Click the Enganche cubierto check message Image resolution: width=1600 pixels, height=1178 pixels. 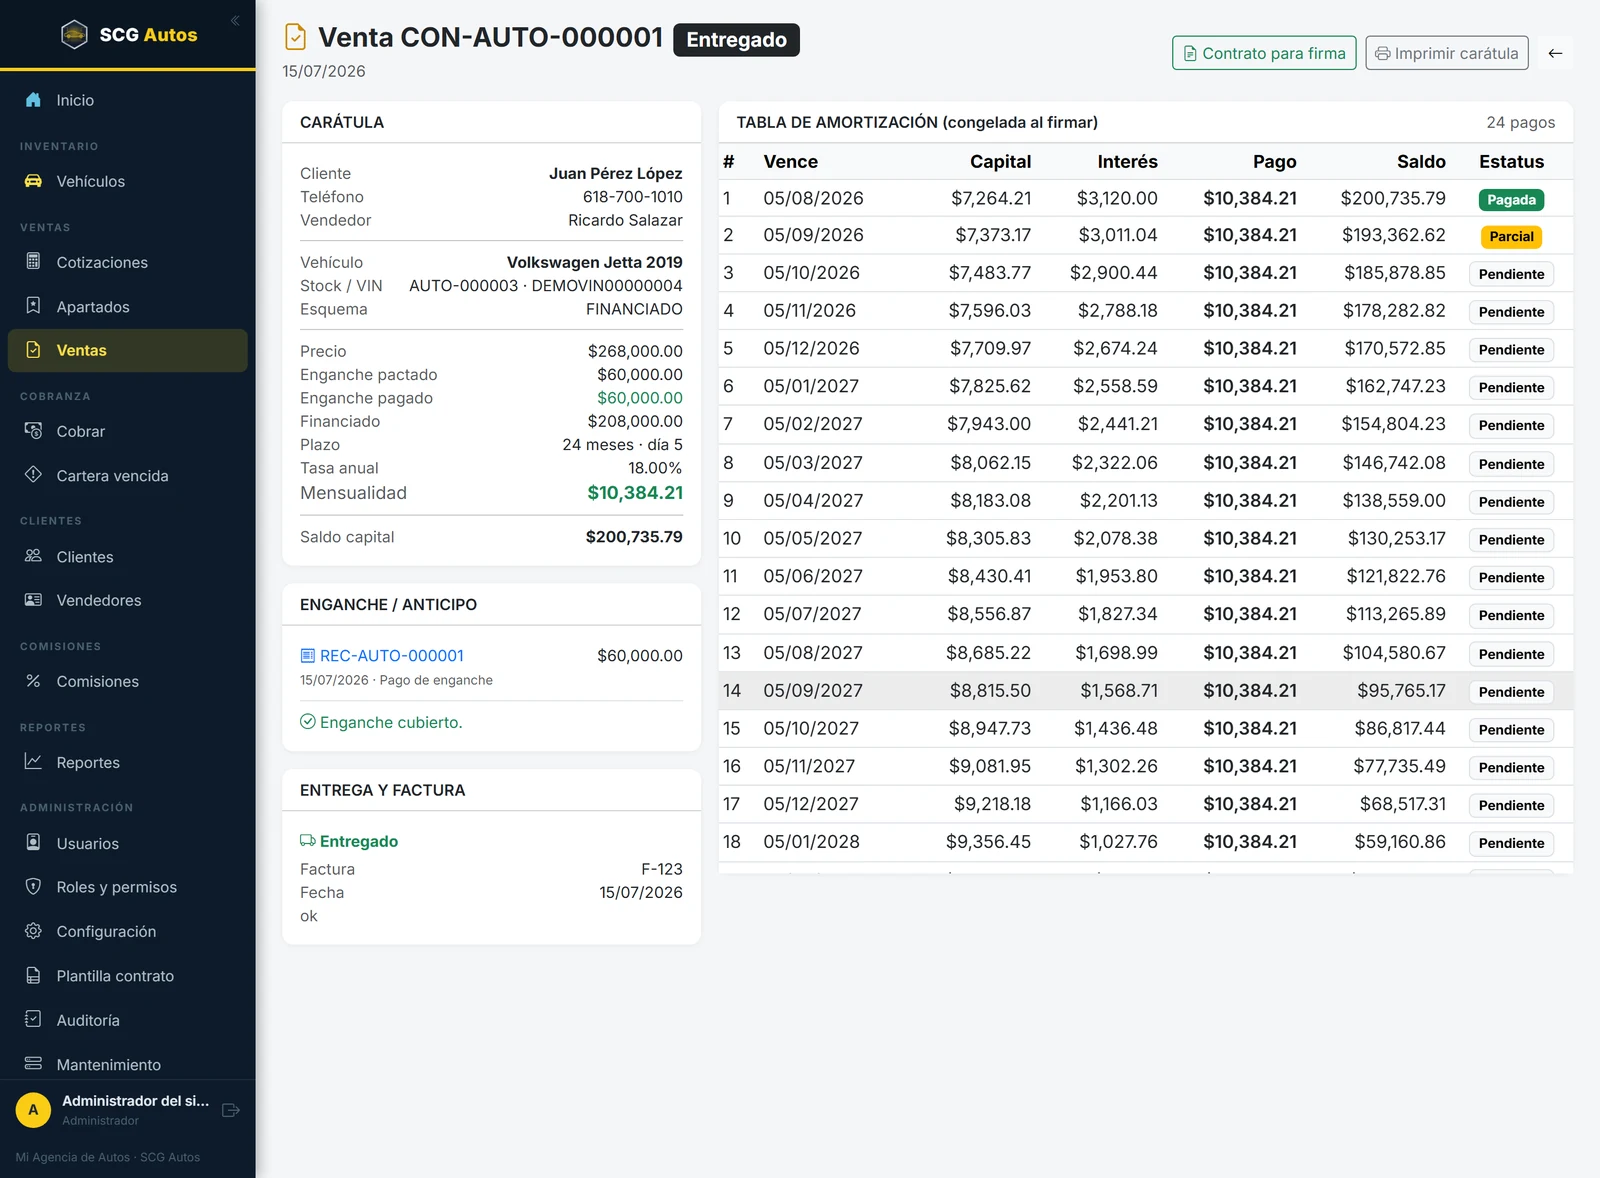(381, 722)
